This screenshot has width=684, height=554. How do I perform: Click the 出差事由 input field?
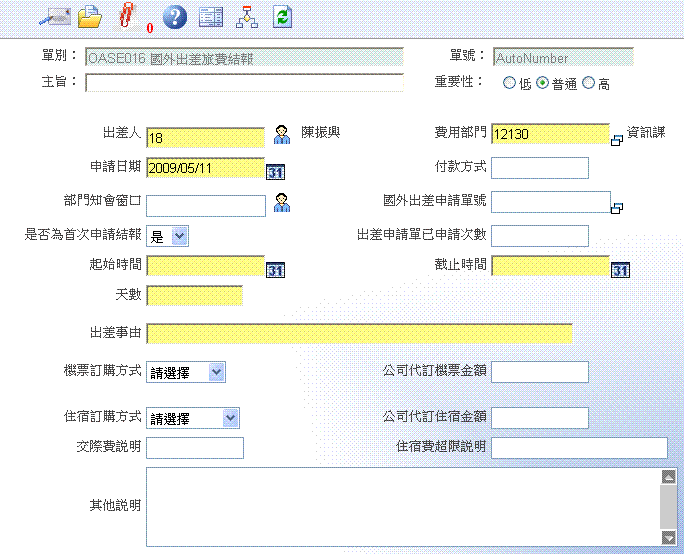[359, 333]
